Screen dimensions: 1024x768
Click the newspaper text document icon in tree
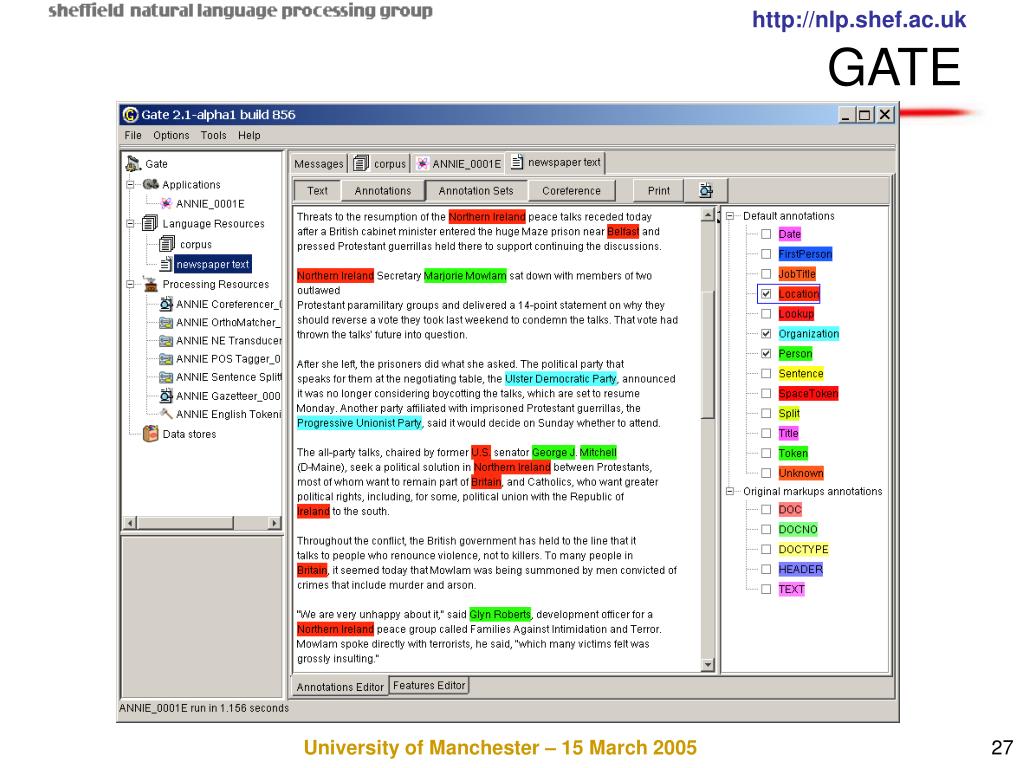point(166,264)
